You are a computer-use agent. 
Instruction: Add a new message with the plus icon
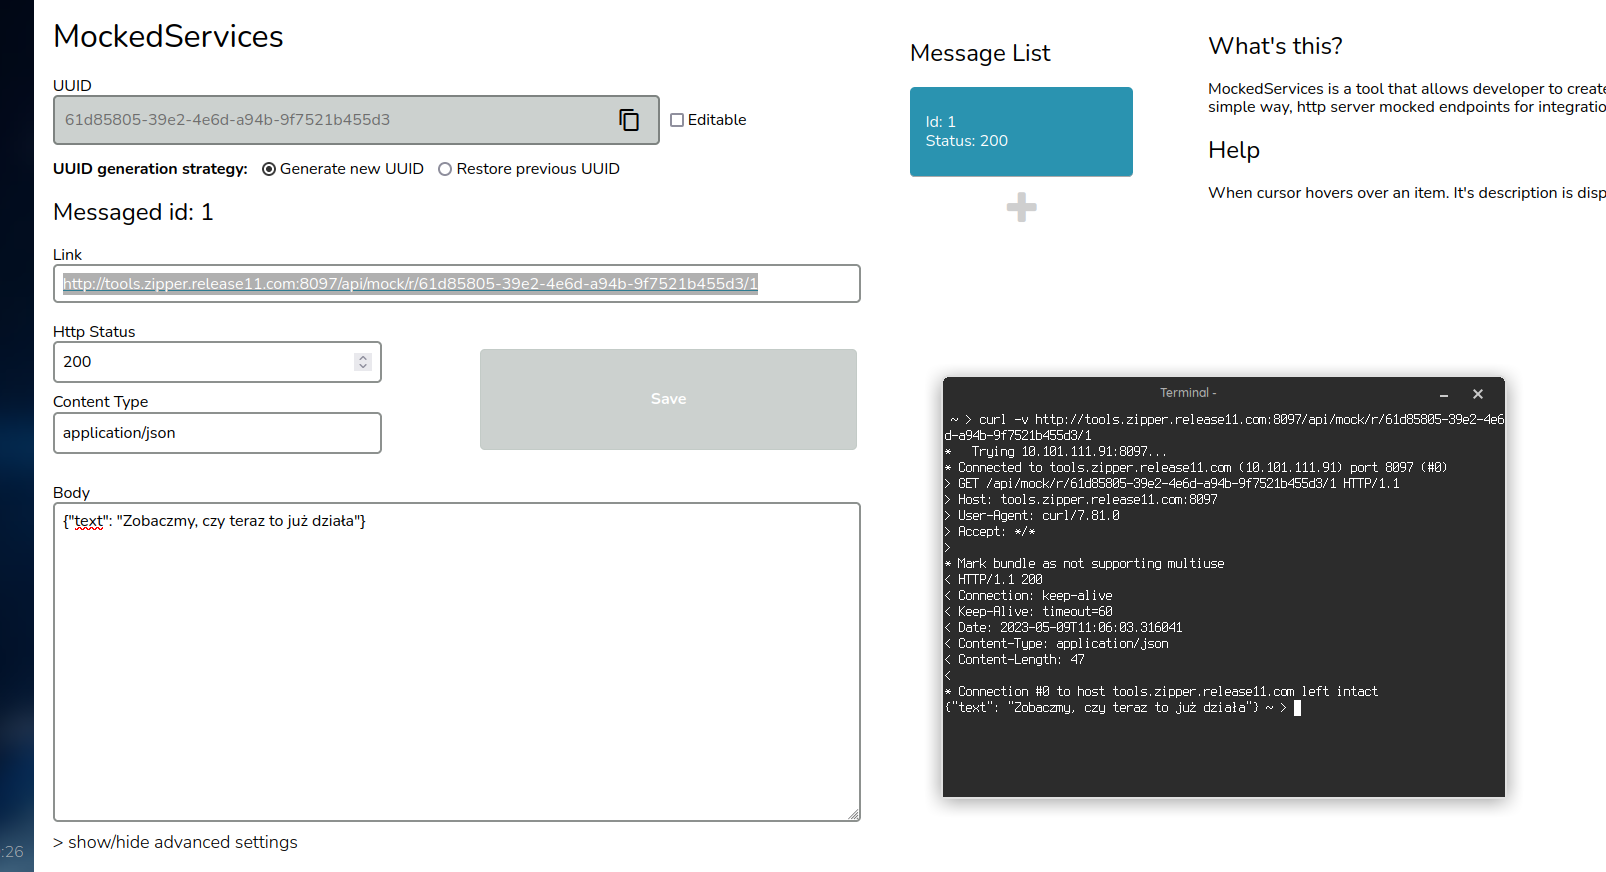click(1021, 207)
